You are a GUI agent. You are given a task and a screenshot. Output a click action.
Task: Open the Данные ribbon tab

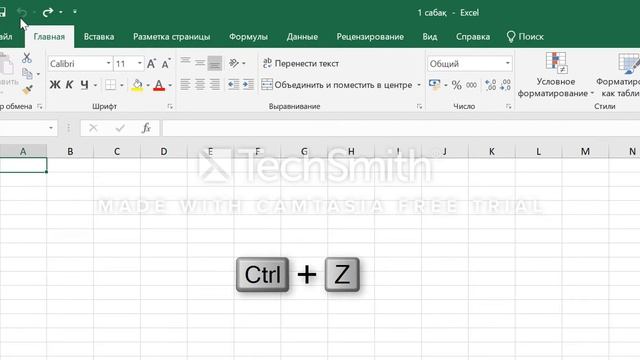coord(302,37)
